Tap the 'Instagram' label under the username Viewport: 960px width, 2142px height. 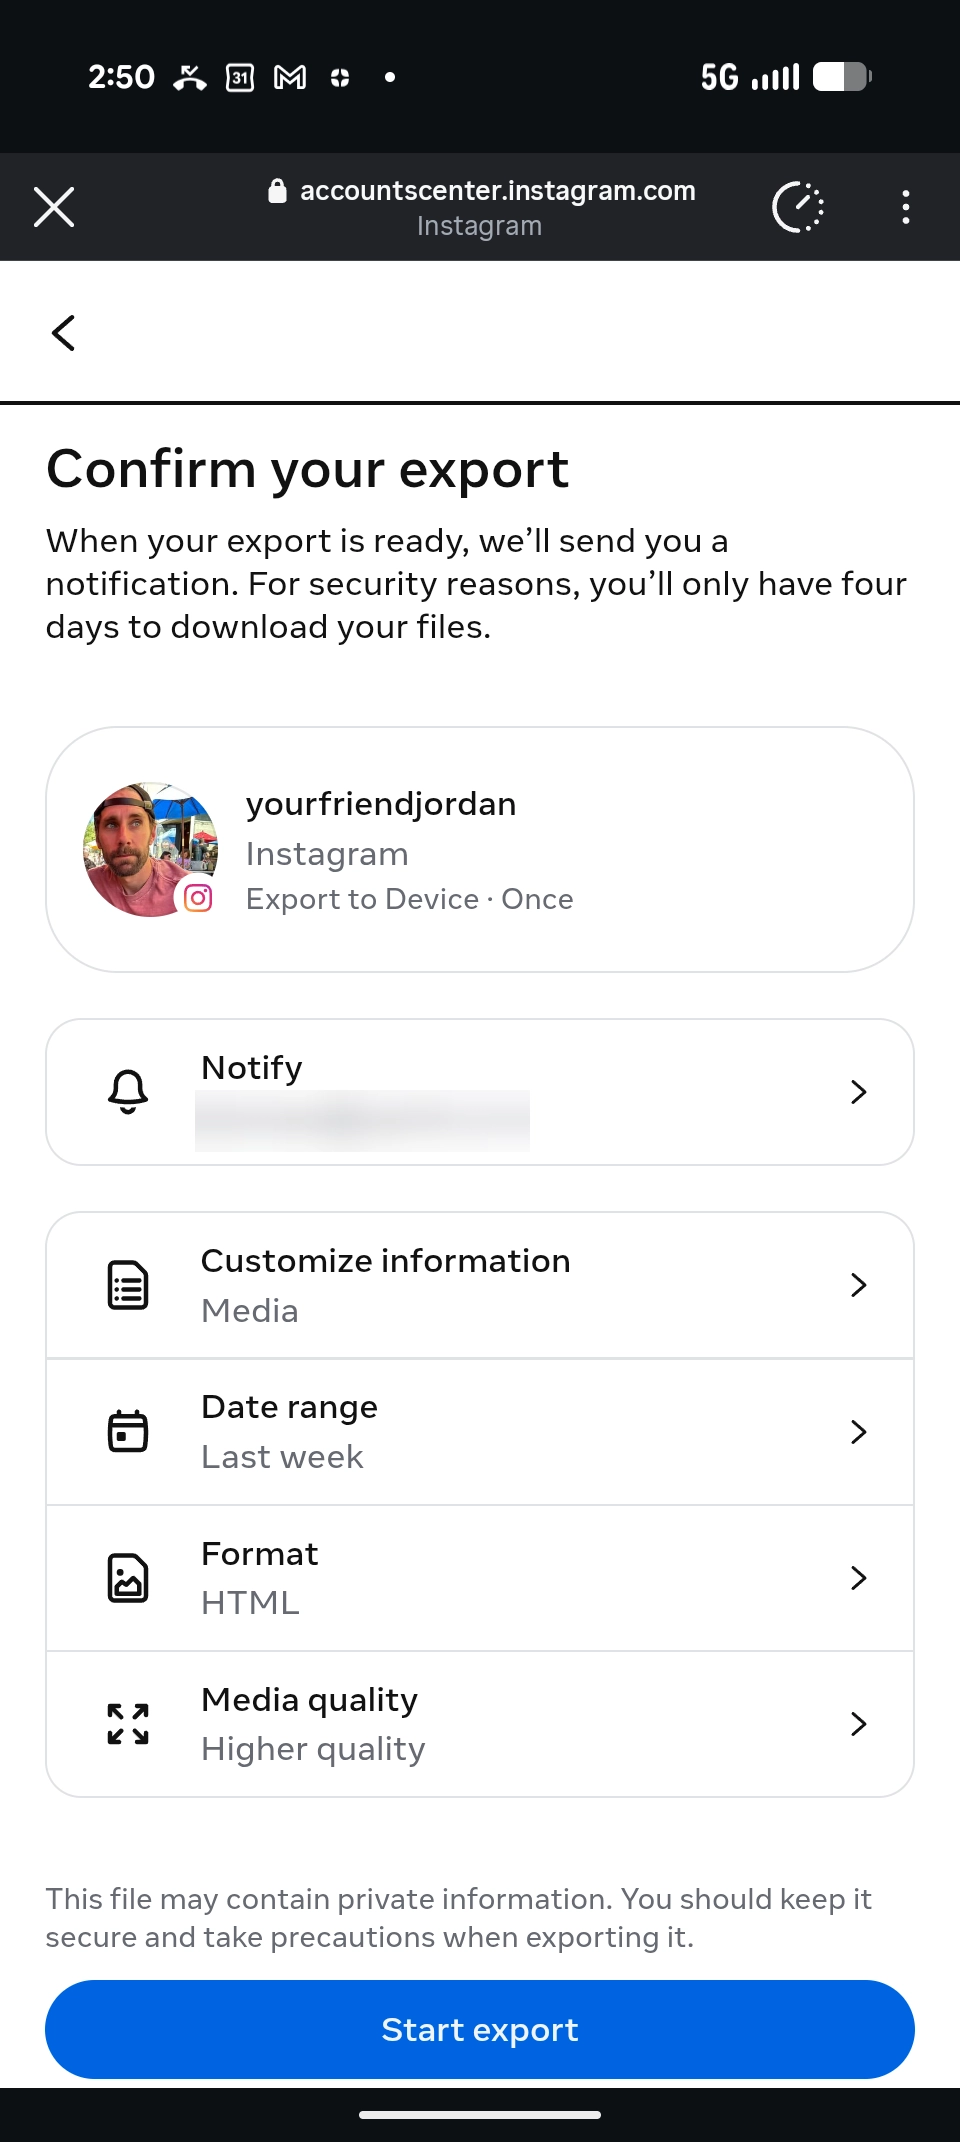click(x=327, y=854)
